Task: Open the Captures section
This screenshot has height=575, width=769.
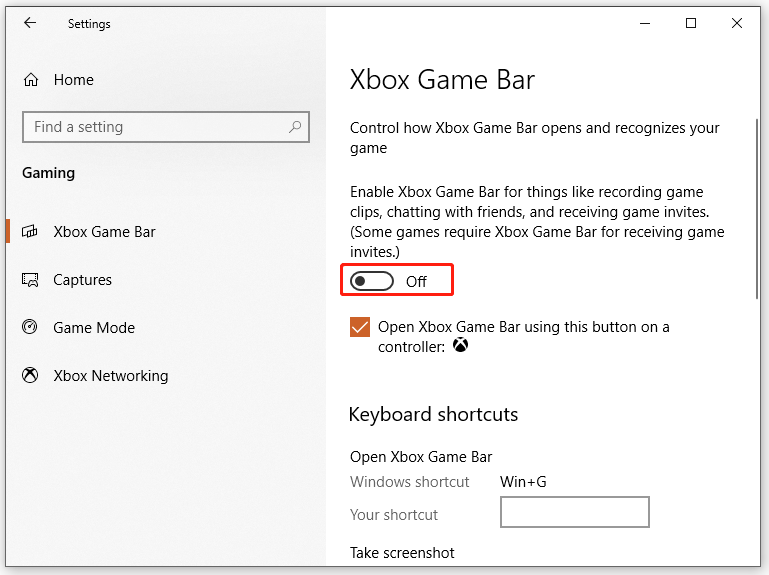Action: tap(82, 280)
